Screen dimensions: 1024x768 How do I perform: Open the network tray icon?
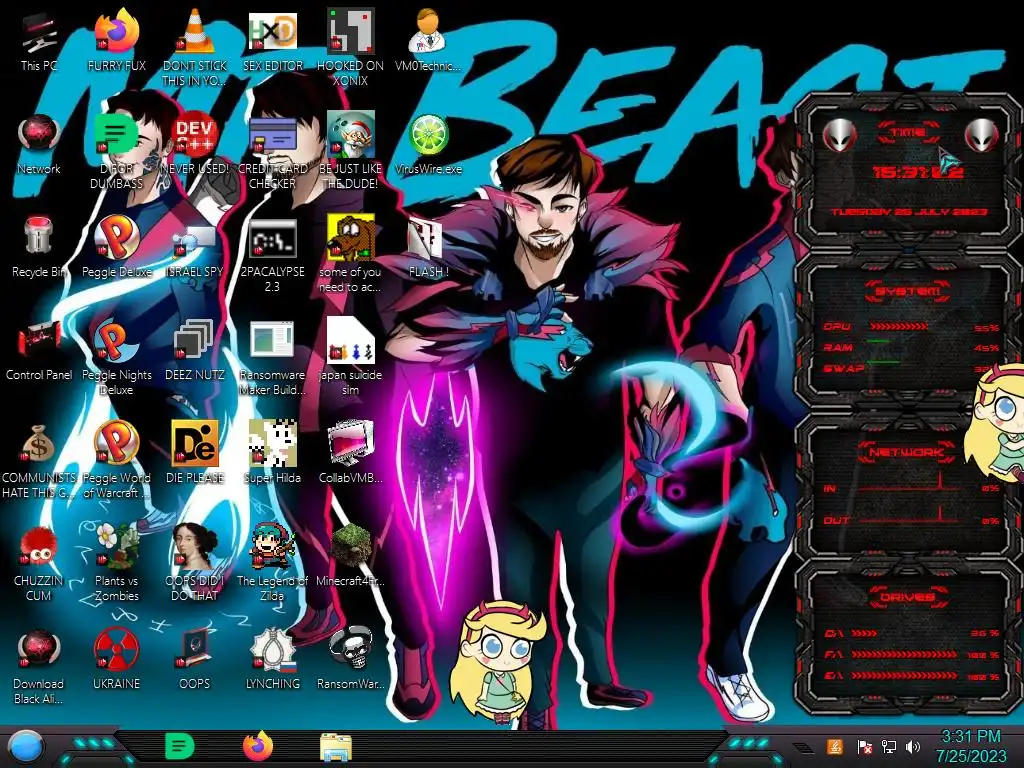pos(889,746)
